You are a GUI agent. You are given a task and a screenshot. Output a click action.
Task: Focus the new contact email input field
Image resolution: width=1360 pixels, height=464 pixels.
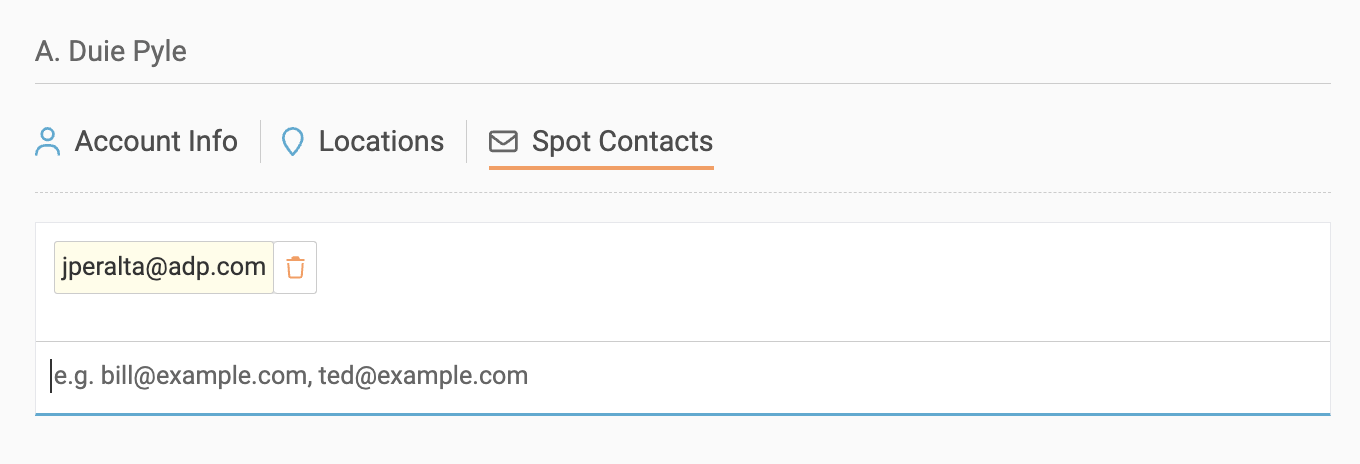click(682, 377)
